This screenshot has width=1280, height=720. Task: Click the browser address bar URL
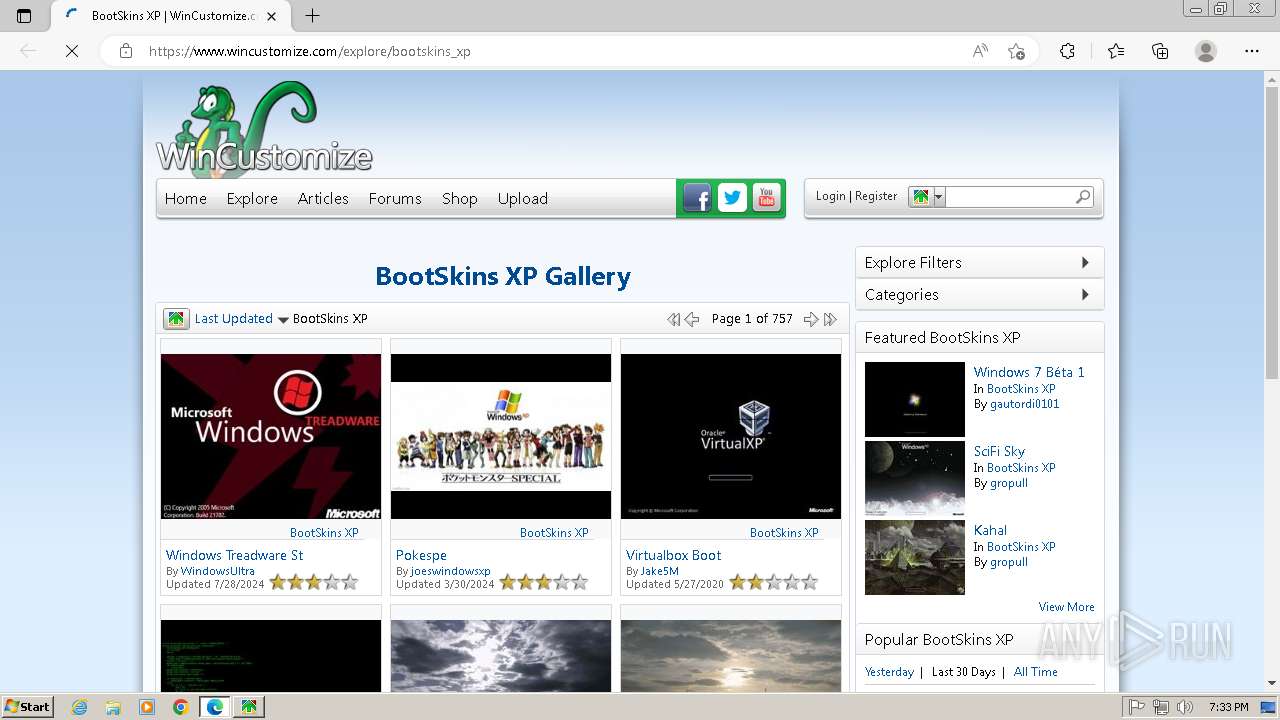[310, 51]
